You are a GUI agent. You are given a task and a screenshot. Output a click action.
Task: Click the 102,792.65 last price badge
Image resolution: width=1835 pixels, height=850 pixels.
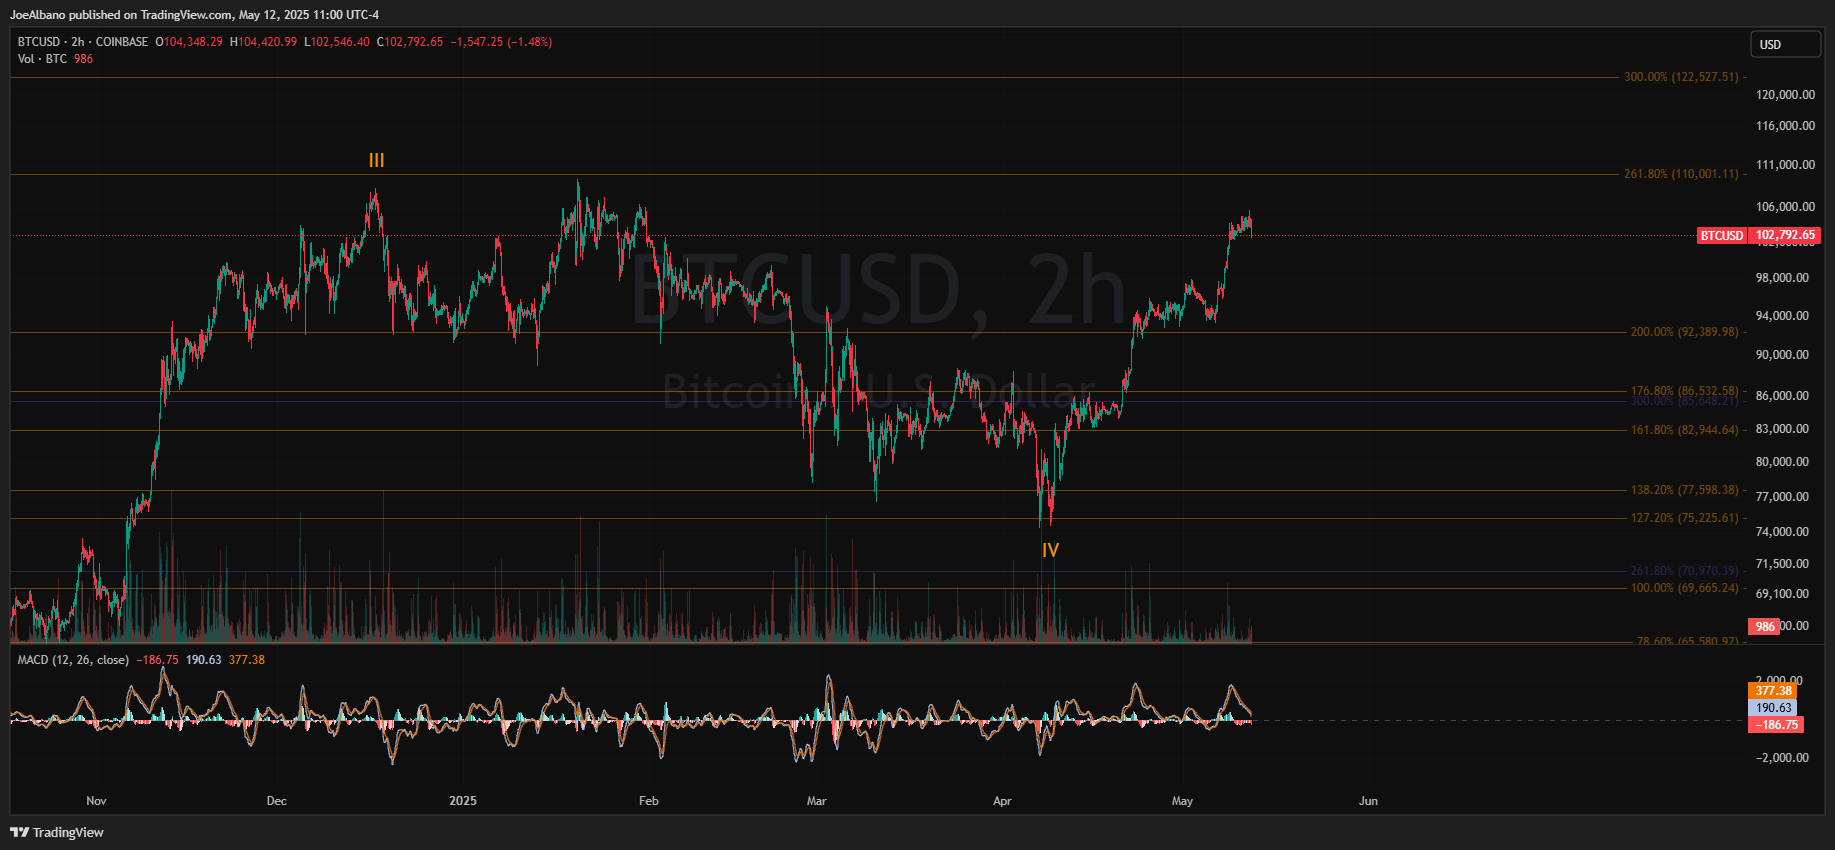pyautogui.click(x=1785, y=236)
